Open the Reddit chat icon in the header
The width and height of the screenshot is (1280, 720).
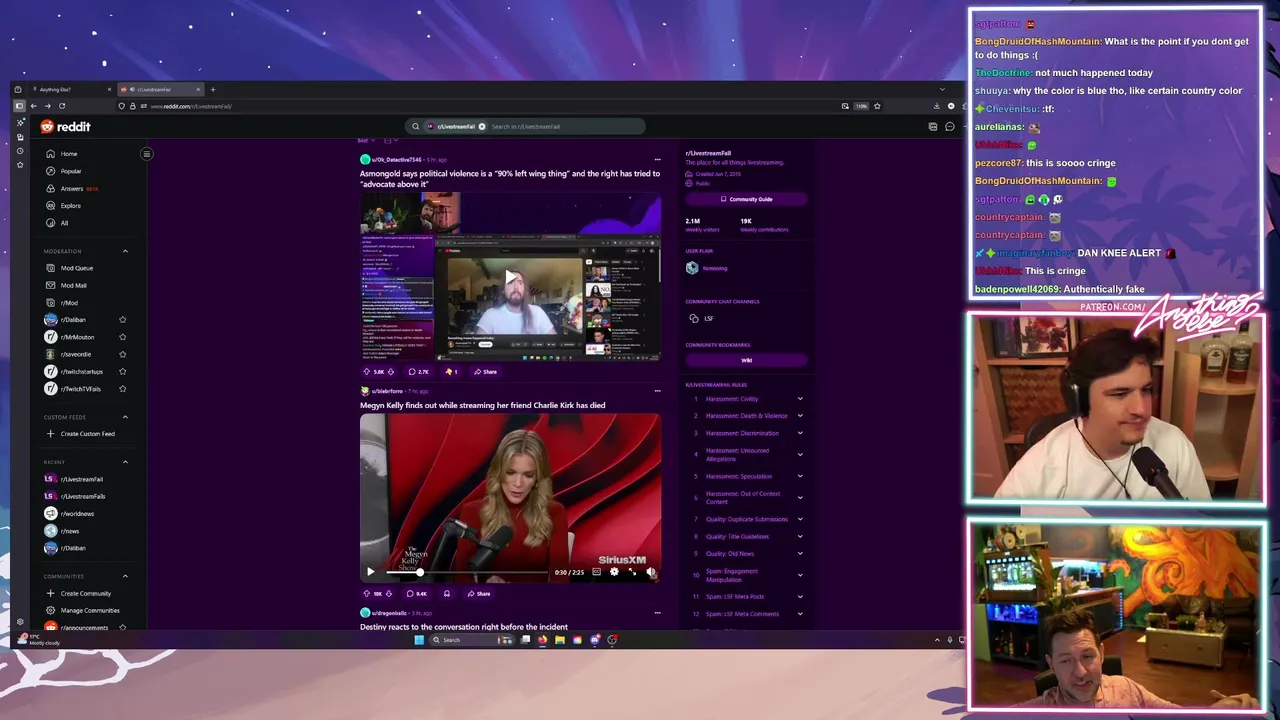[x=950, y=127]
